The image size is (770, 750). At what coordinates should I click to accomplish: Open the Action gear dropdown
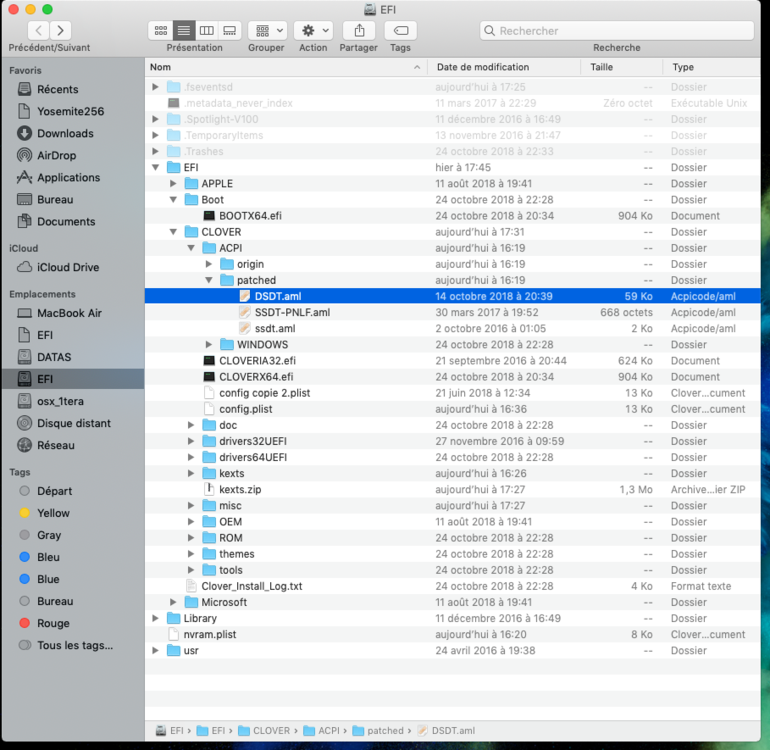pos(312,31)
